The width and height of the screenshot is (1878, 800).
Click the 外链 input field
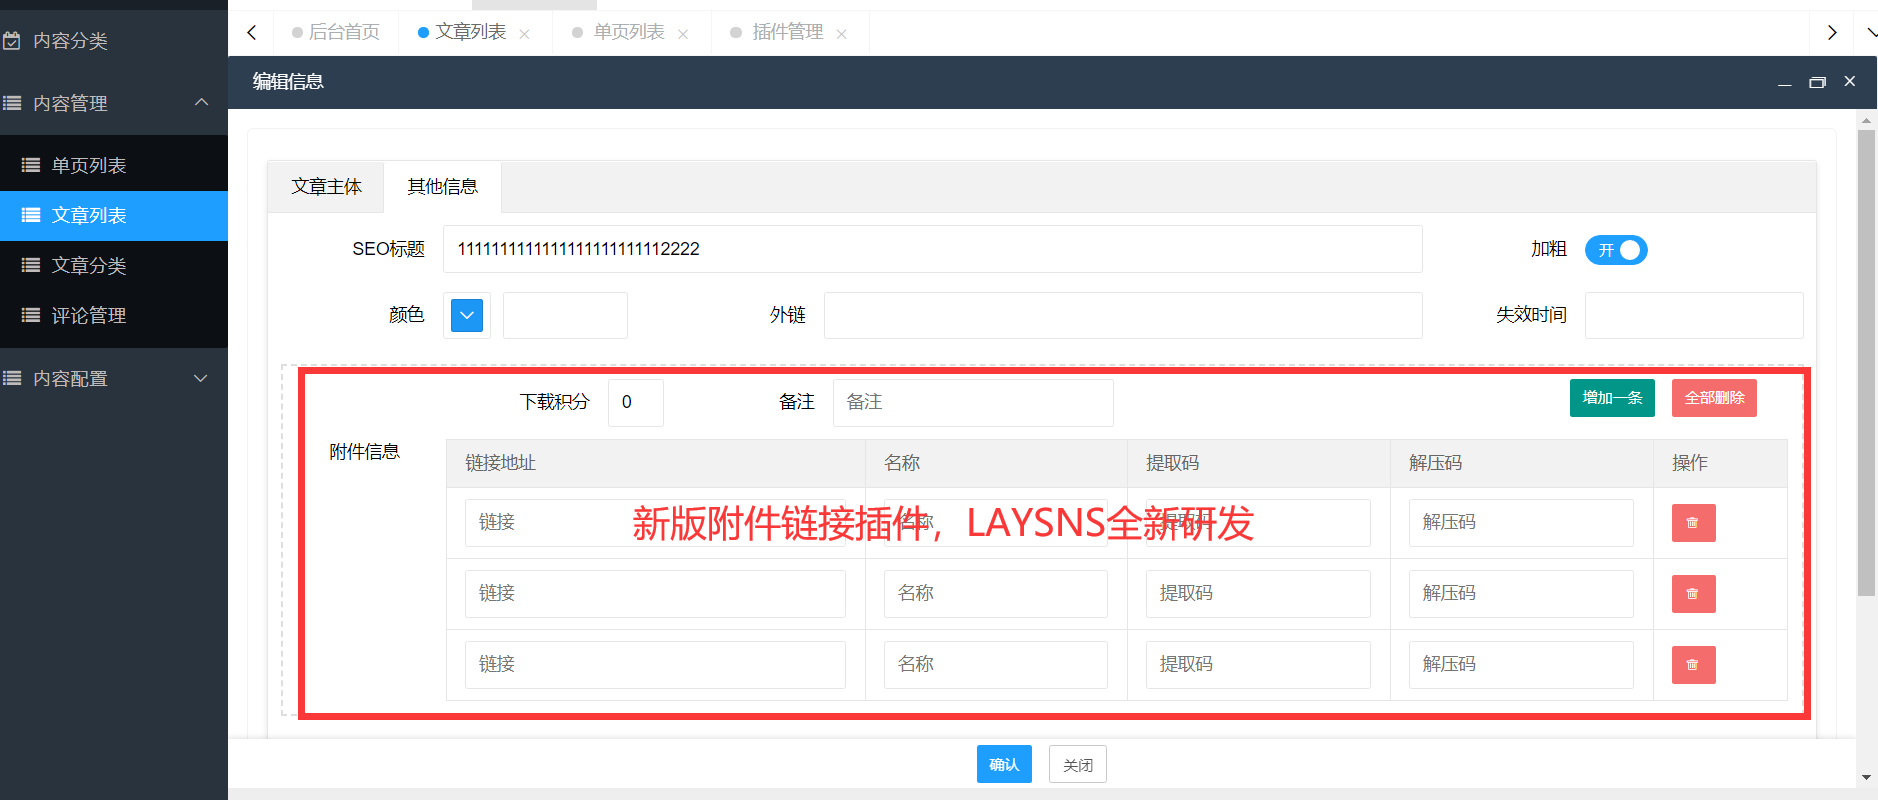coord(1123,315)
